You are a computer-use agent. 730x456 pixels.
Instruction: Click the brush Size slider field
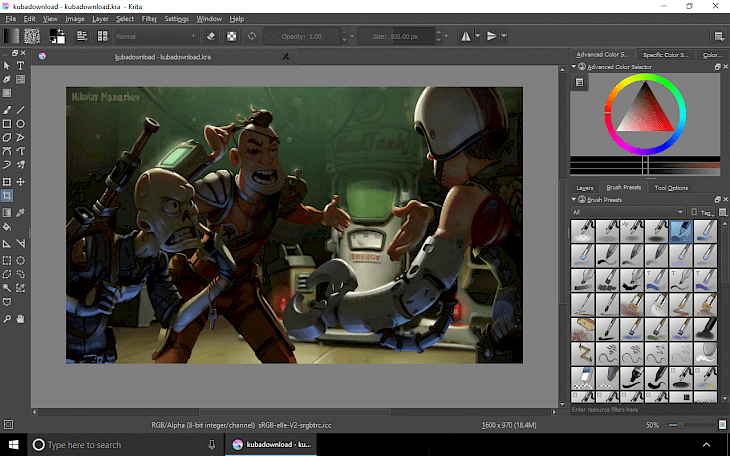(x=397, y=36)
